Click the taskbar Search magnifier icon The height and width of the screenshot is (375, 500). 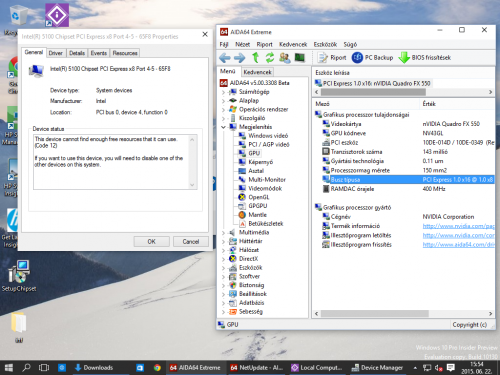(x=26, y=367)
